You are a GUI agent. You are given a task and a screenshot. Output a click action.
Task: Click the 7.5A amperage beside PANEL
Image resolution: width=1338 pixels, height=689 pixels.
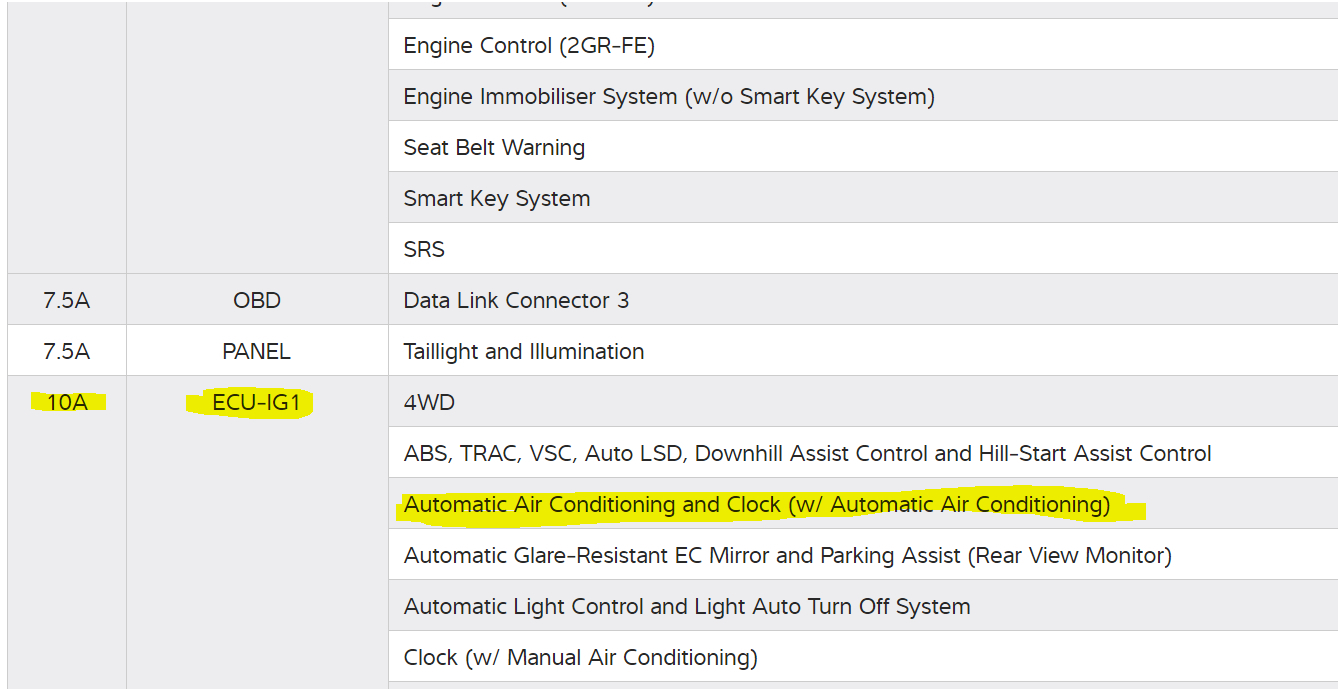[66, 352]
